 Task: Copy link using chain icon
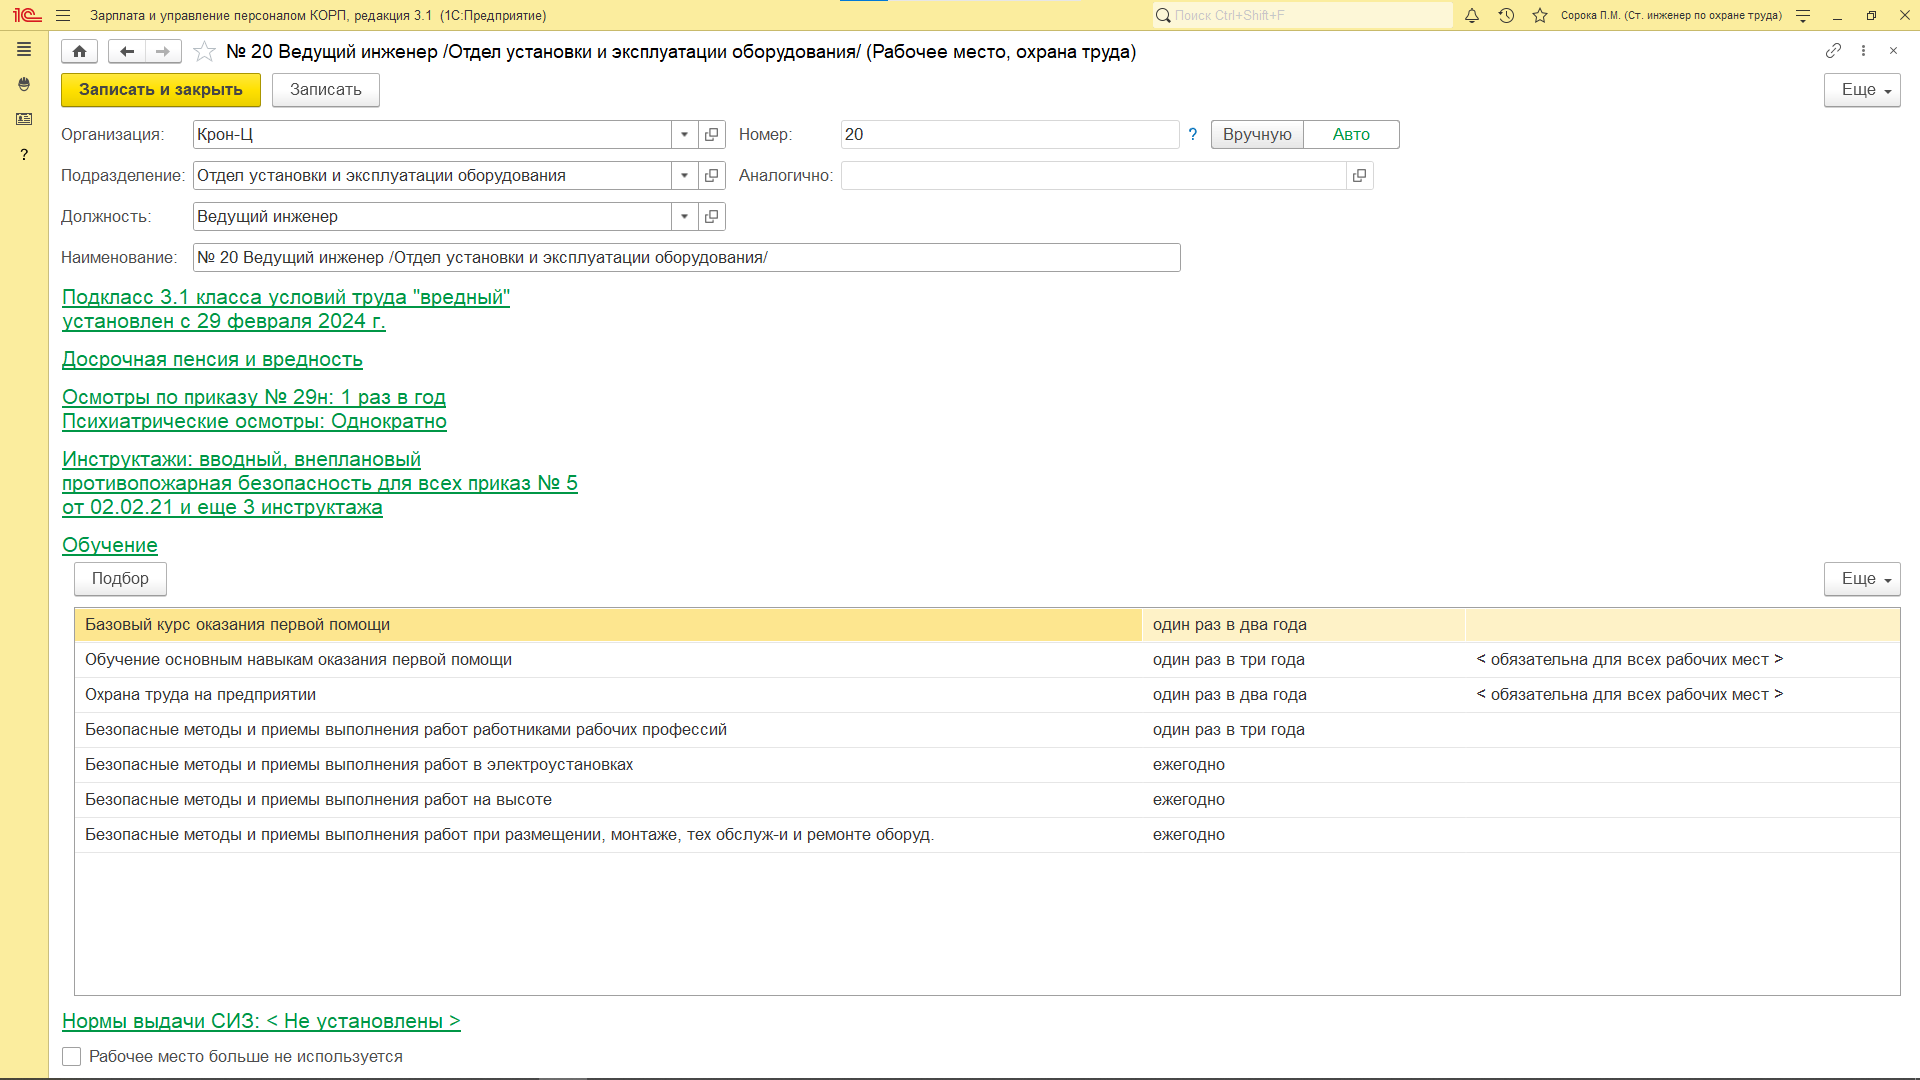(1833, 51)
